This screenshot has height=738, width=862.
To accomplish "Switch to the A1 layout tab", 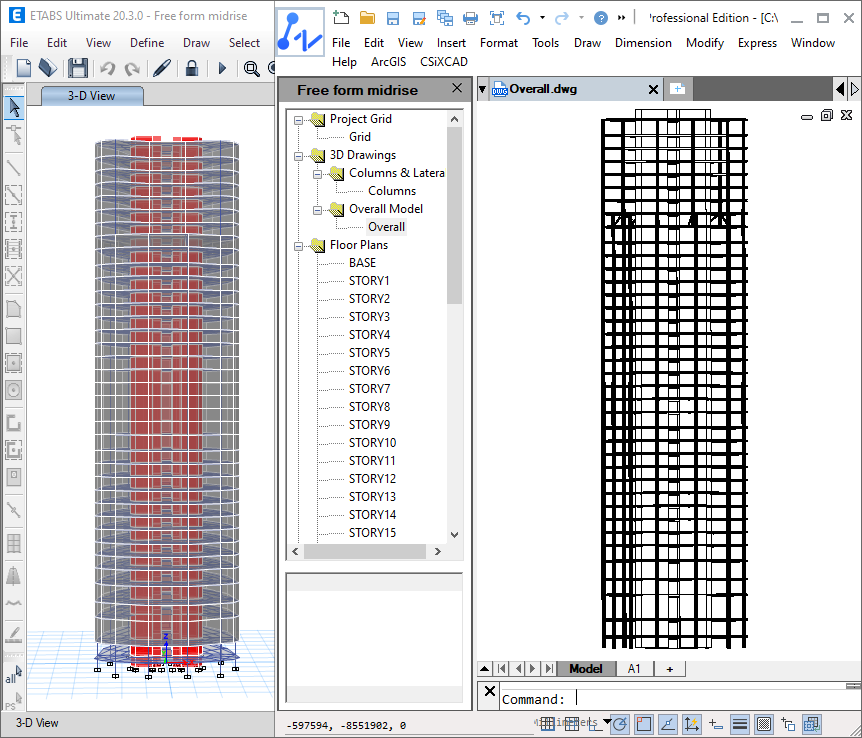I will click(x=634, y=669).
